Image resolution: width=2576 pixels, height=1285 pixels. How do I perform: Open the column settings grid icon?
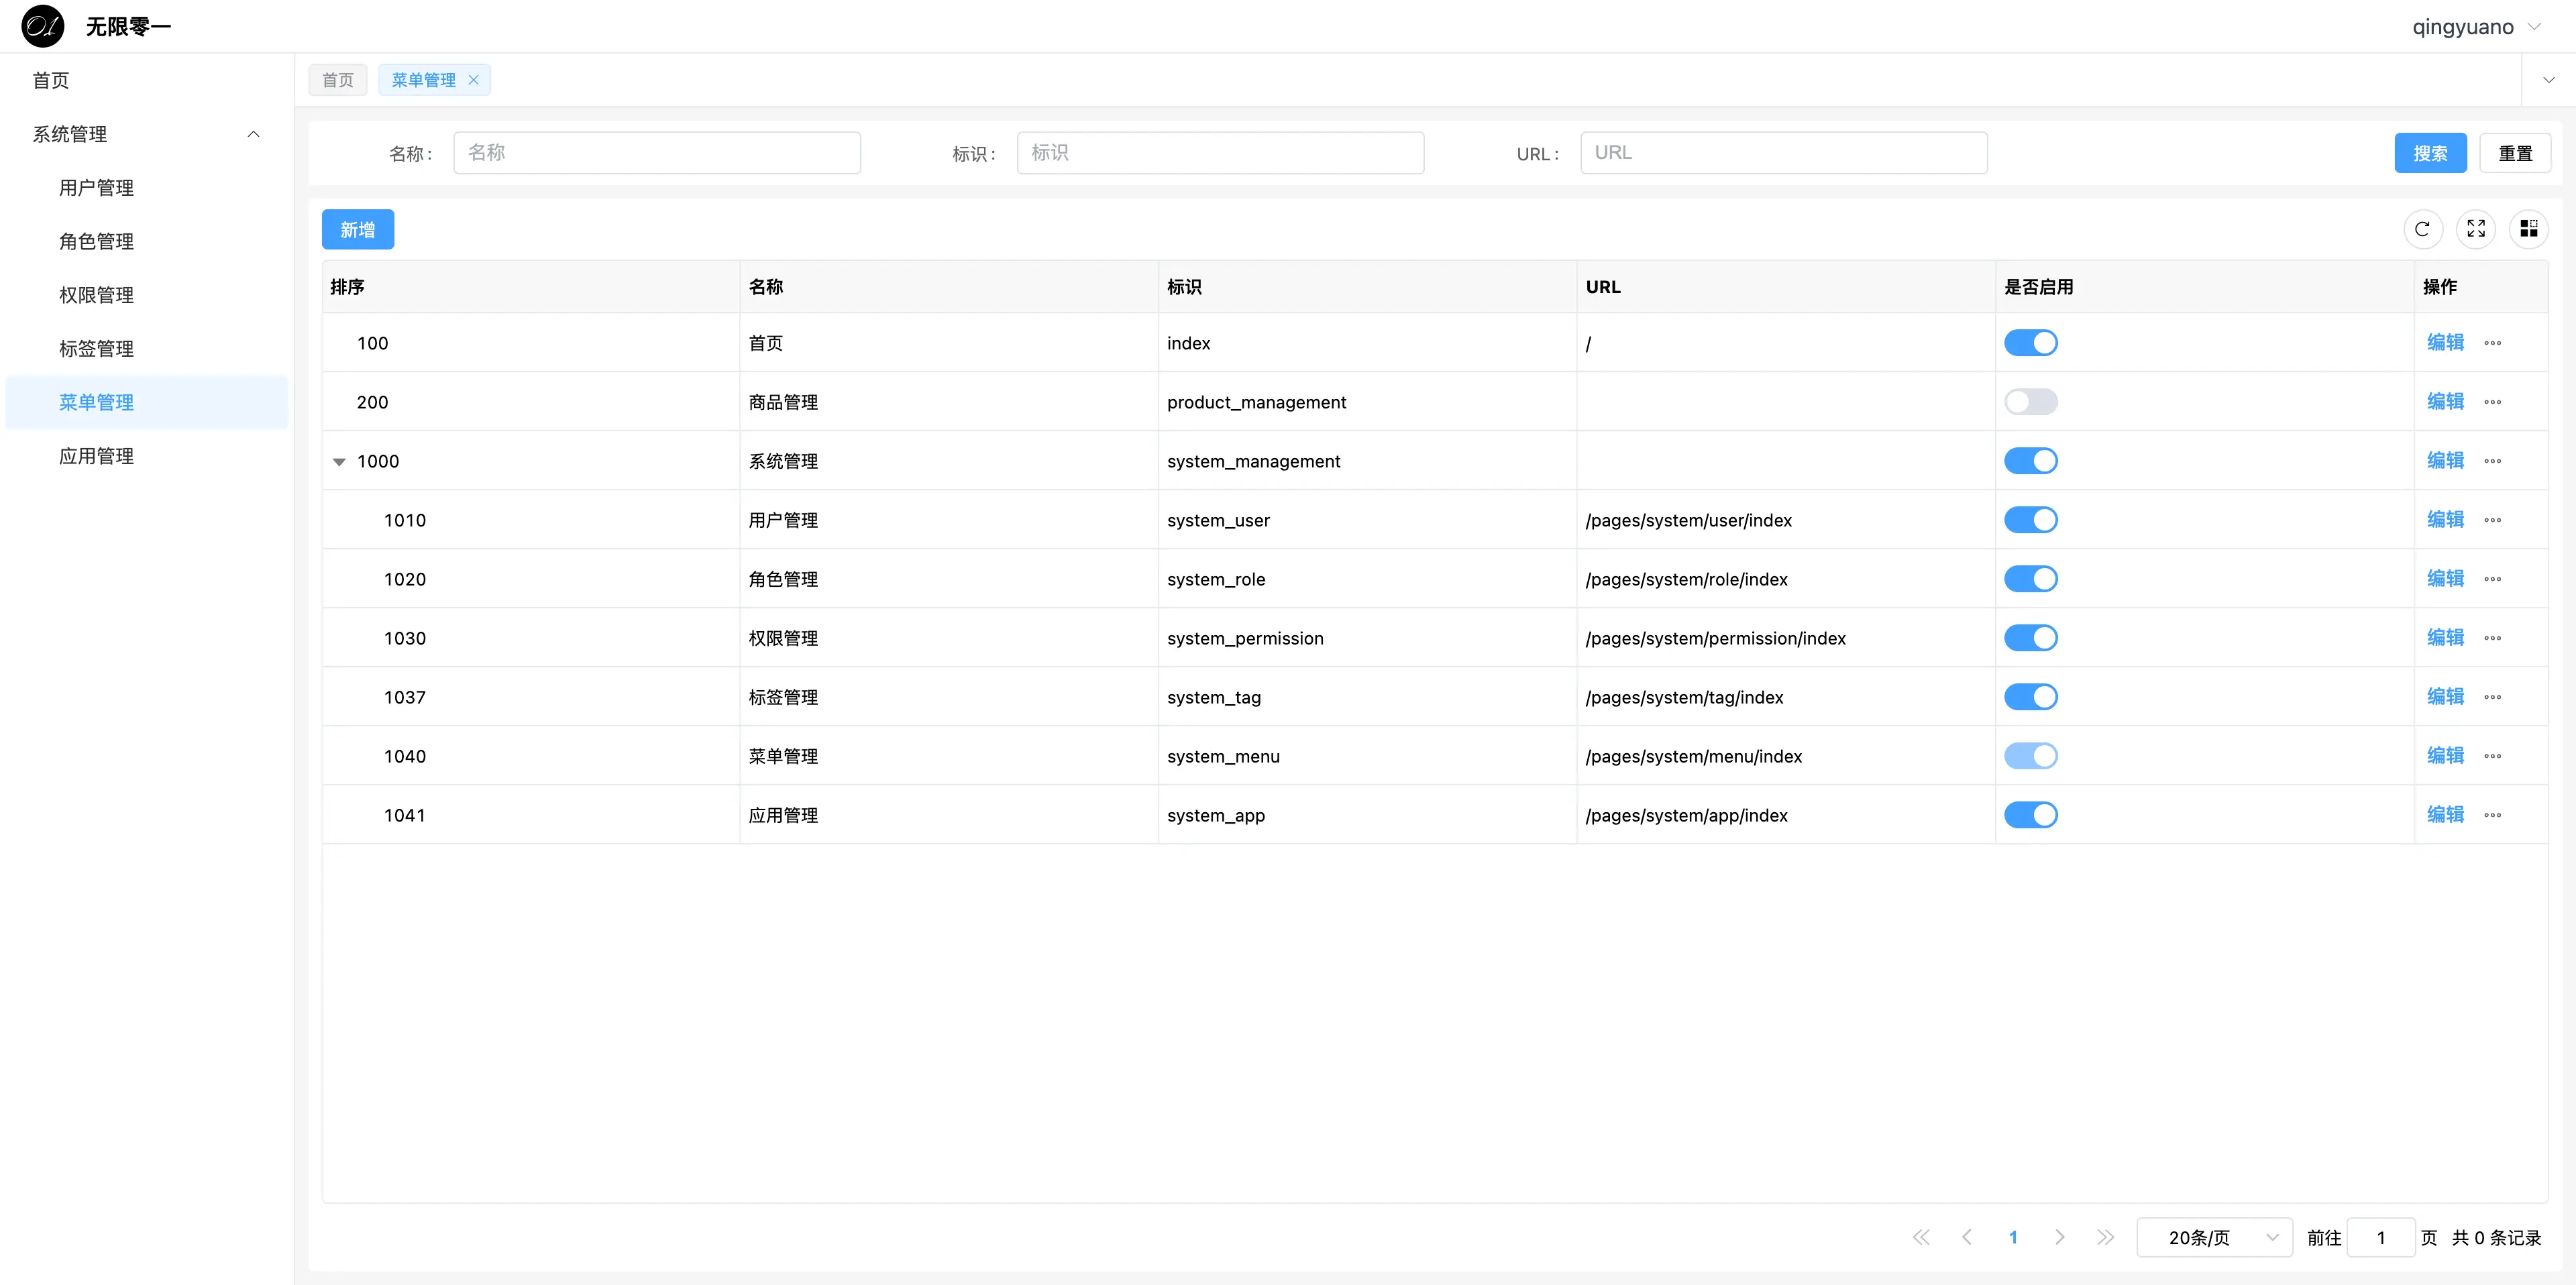point(2528,229)
